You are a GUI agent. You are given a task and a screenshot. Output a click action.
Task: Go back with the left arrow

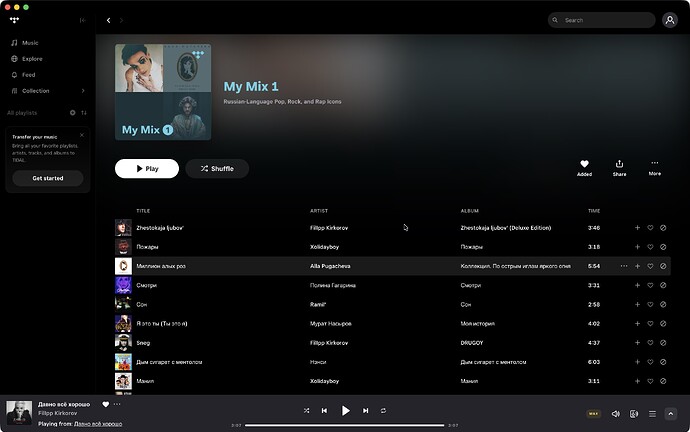pyautogui.click(x=108, y=20)
